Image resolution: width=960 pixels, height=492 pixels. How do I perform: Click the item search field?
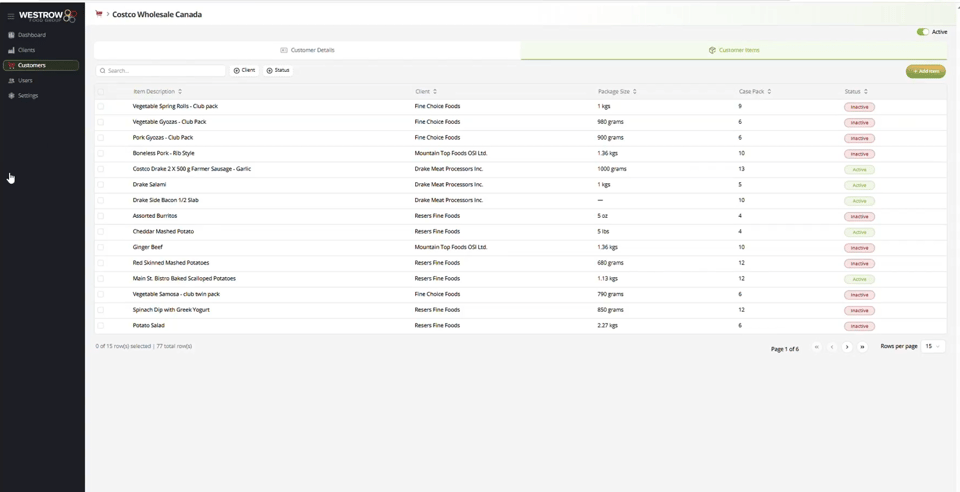pyautogui.click(x=161, y=70)
